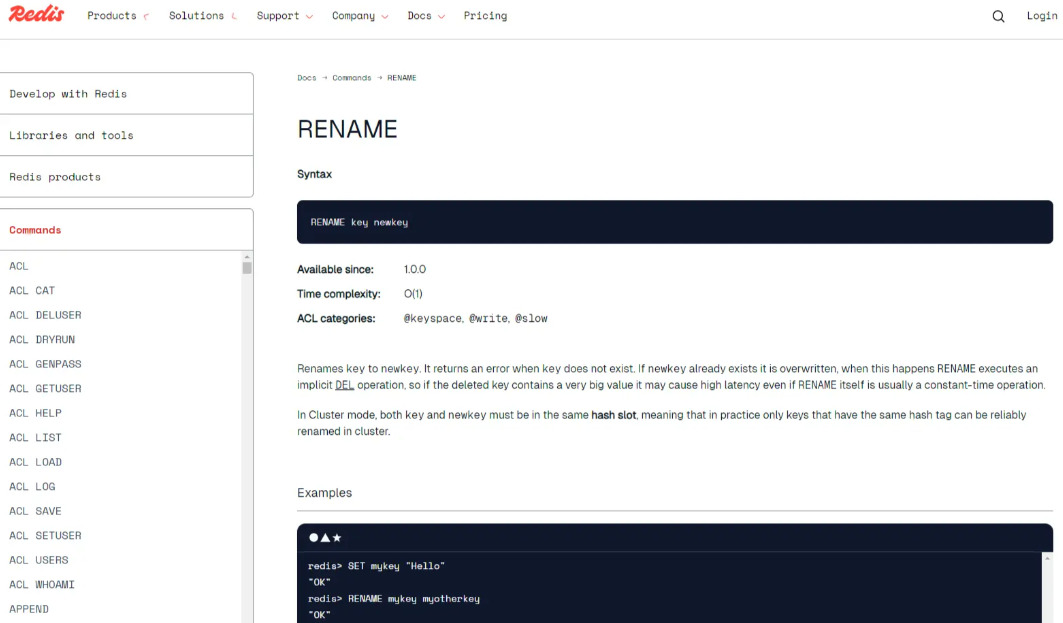Expand the Docs dropdown
The height and width of the screenshot is (623, 1063).
pyautogui.click(x=426, y=16)
